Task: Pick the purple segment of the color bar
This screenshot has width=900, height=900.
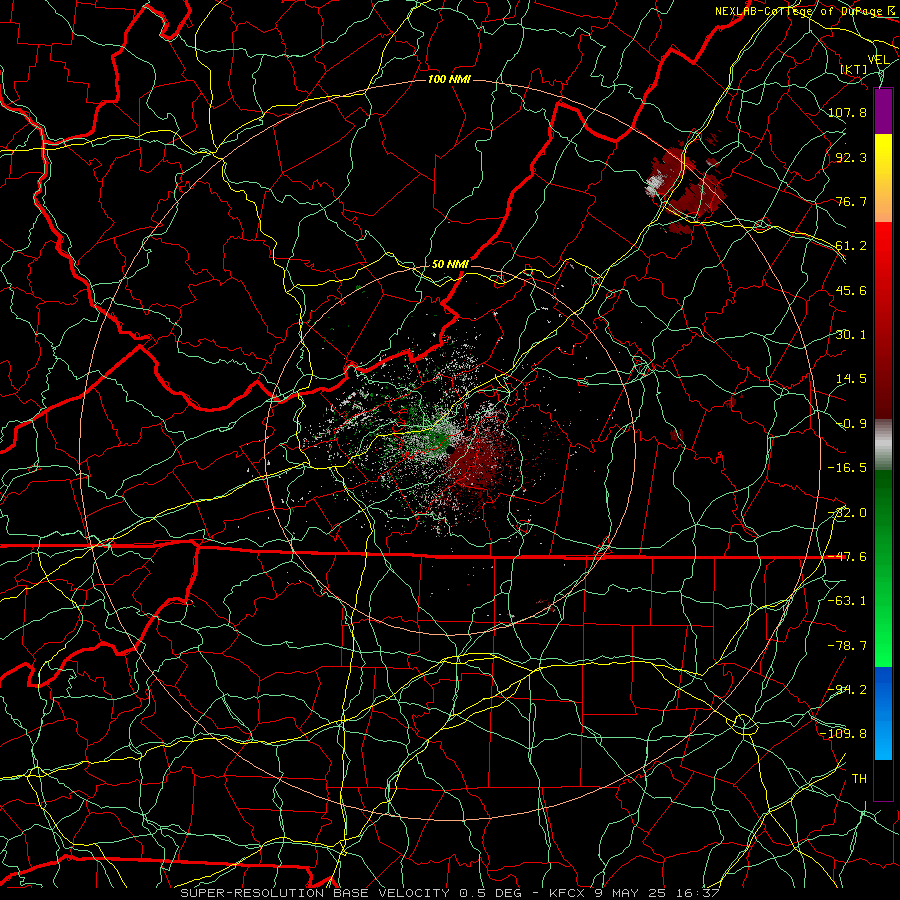Action: point(883,111)
